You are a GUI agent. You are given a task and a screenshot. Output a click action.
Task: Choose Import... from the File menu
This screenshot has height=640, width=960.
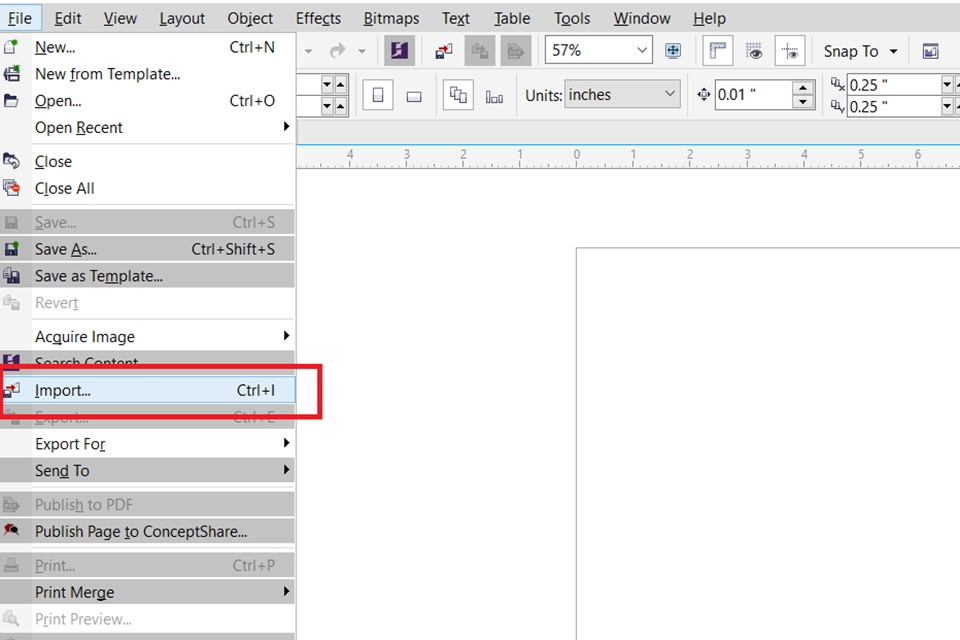(x=147, y=390)
